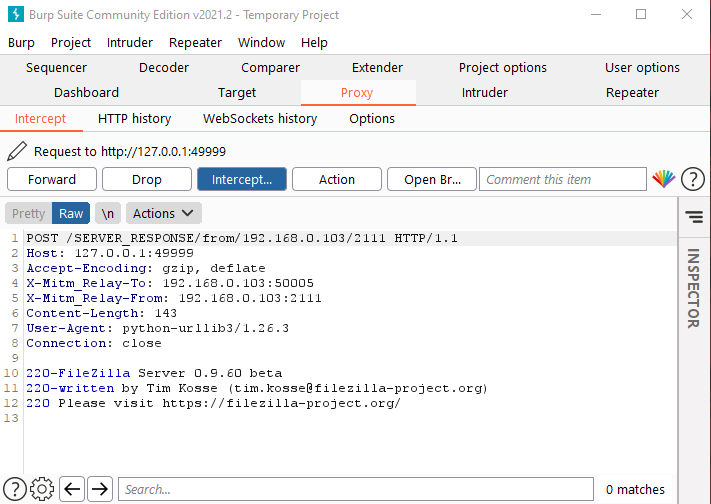The height and width of the screenshot is (504, 711).
Task: Click the User-Agent header line
Action: coord(157,328)
